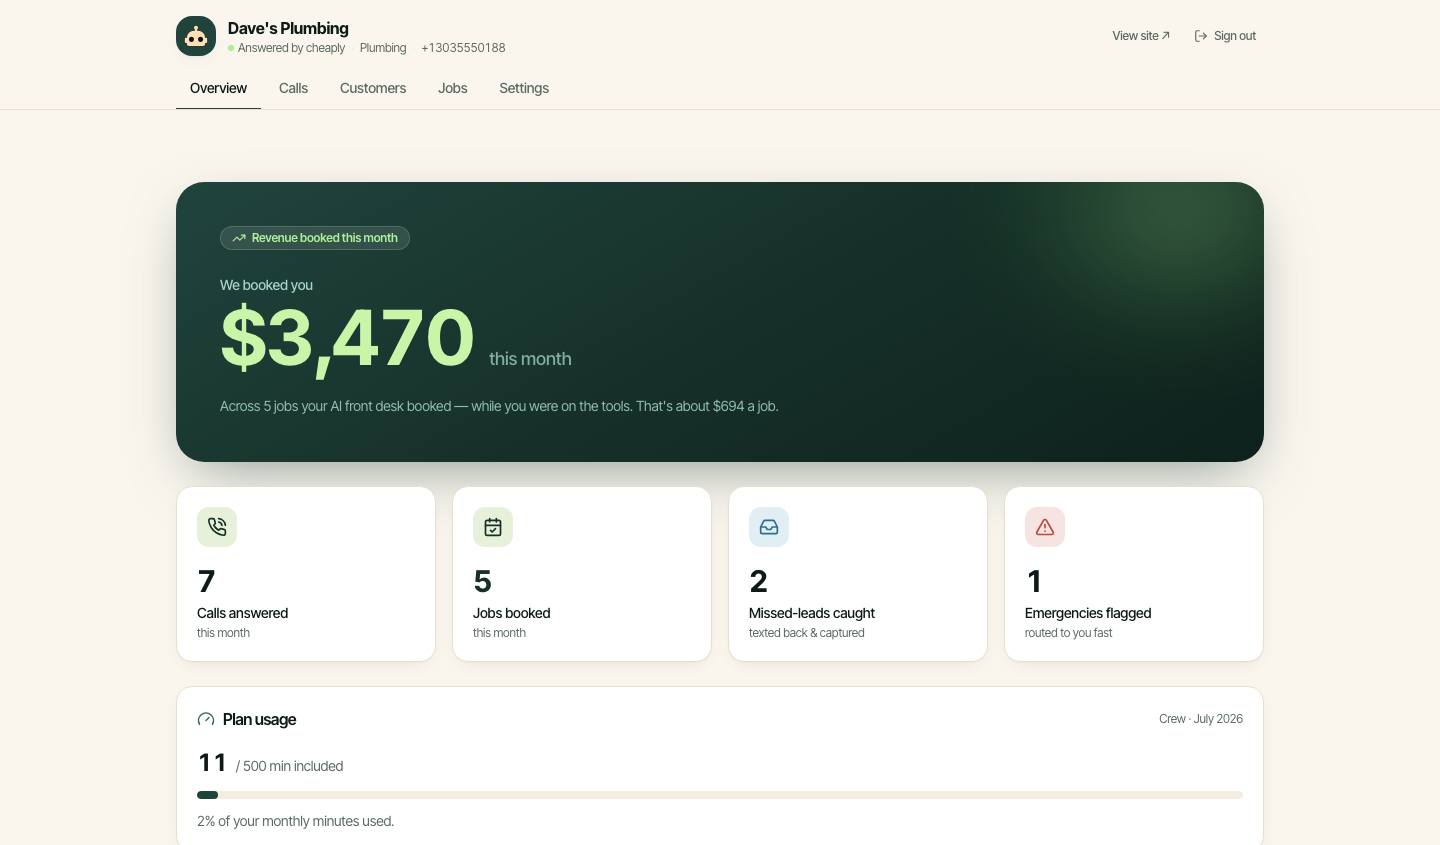Click the Dave's Plumbing robot logo

click(196, 36)
